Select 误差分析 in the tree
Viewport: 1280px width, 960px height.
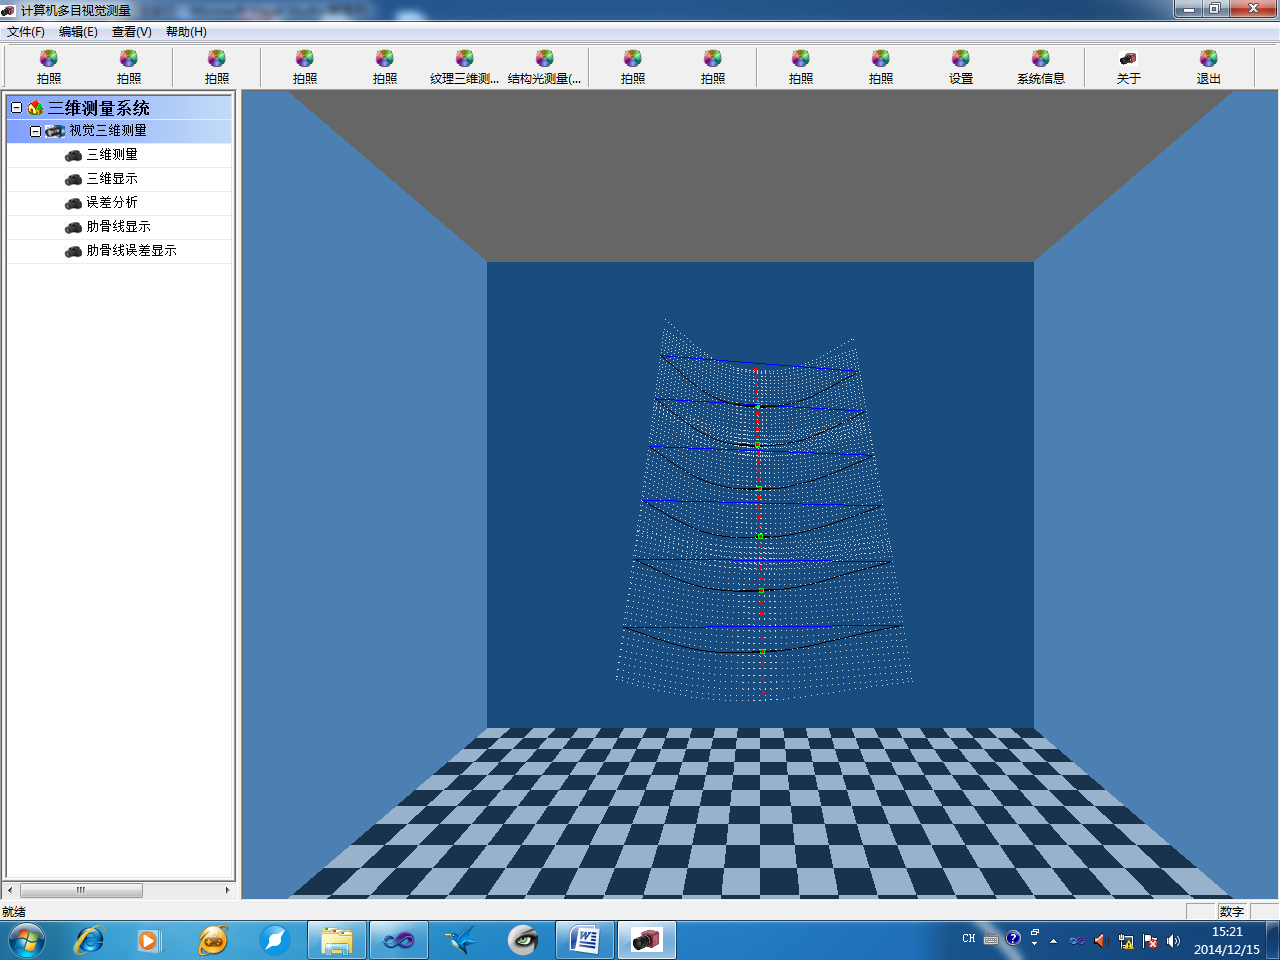111,203
